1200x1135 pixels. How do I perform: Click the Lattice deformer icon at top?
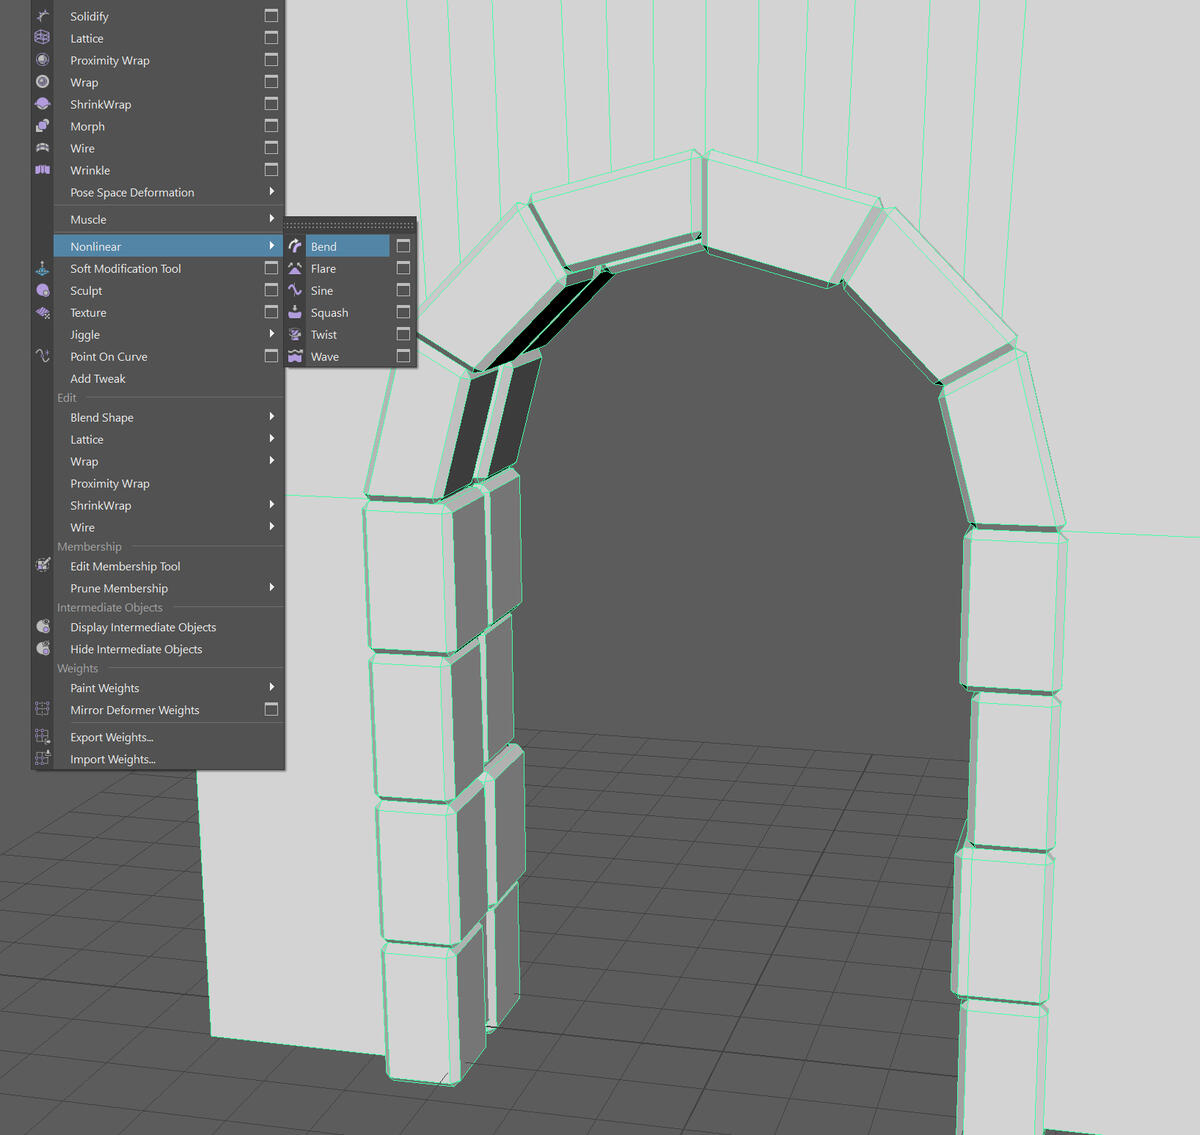[x=42, y=38]
